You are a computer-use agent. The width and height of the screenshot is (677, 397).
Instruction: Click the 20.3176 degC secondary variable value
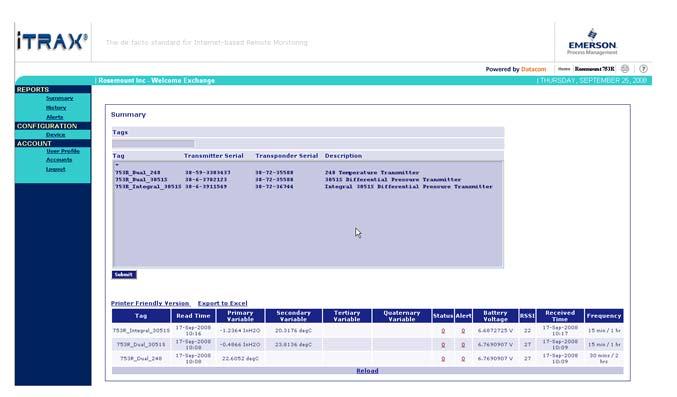(x=294, y=330)
